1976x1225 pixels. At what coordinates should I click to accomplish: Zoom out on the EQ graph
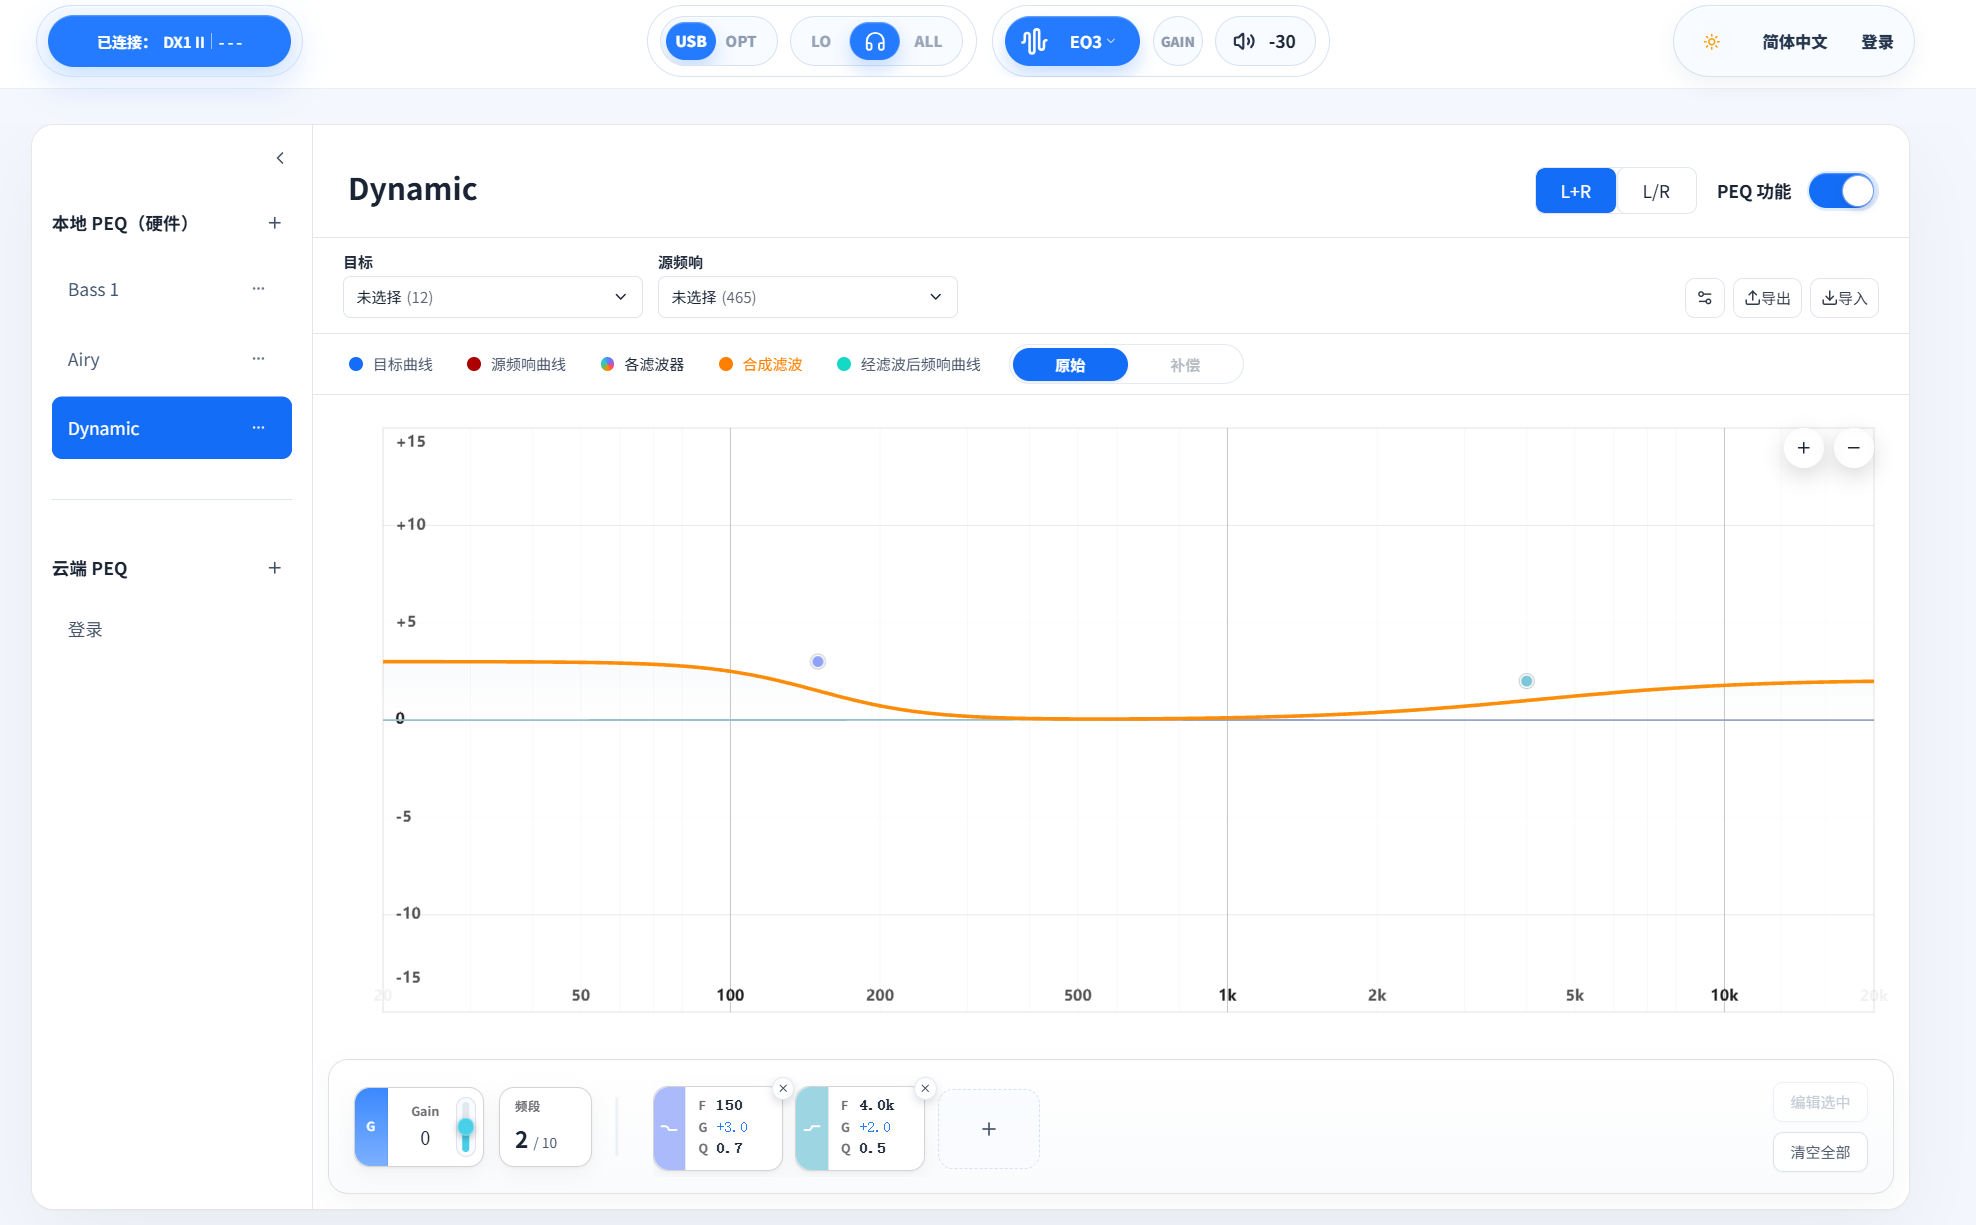pyautogui.click(x=1854, y=448)
